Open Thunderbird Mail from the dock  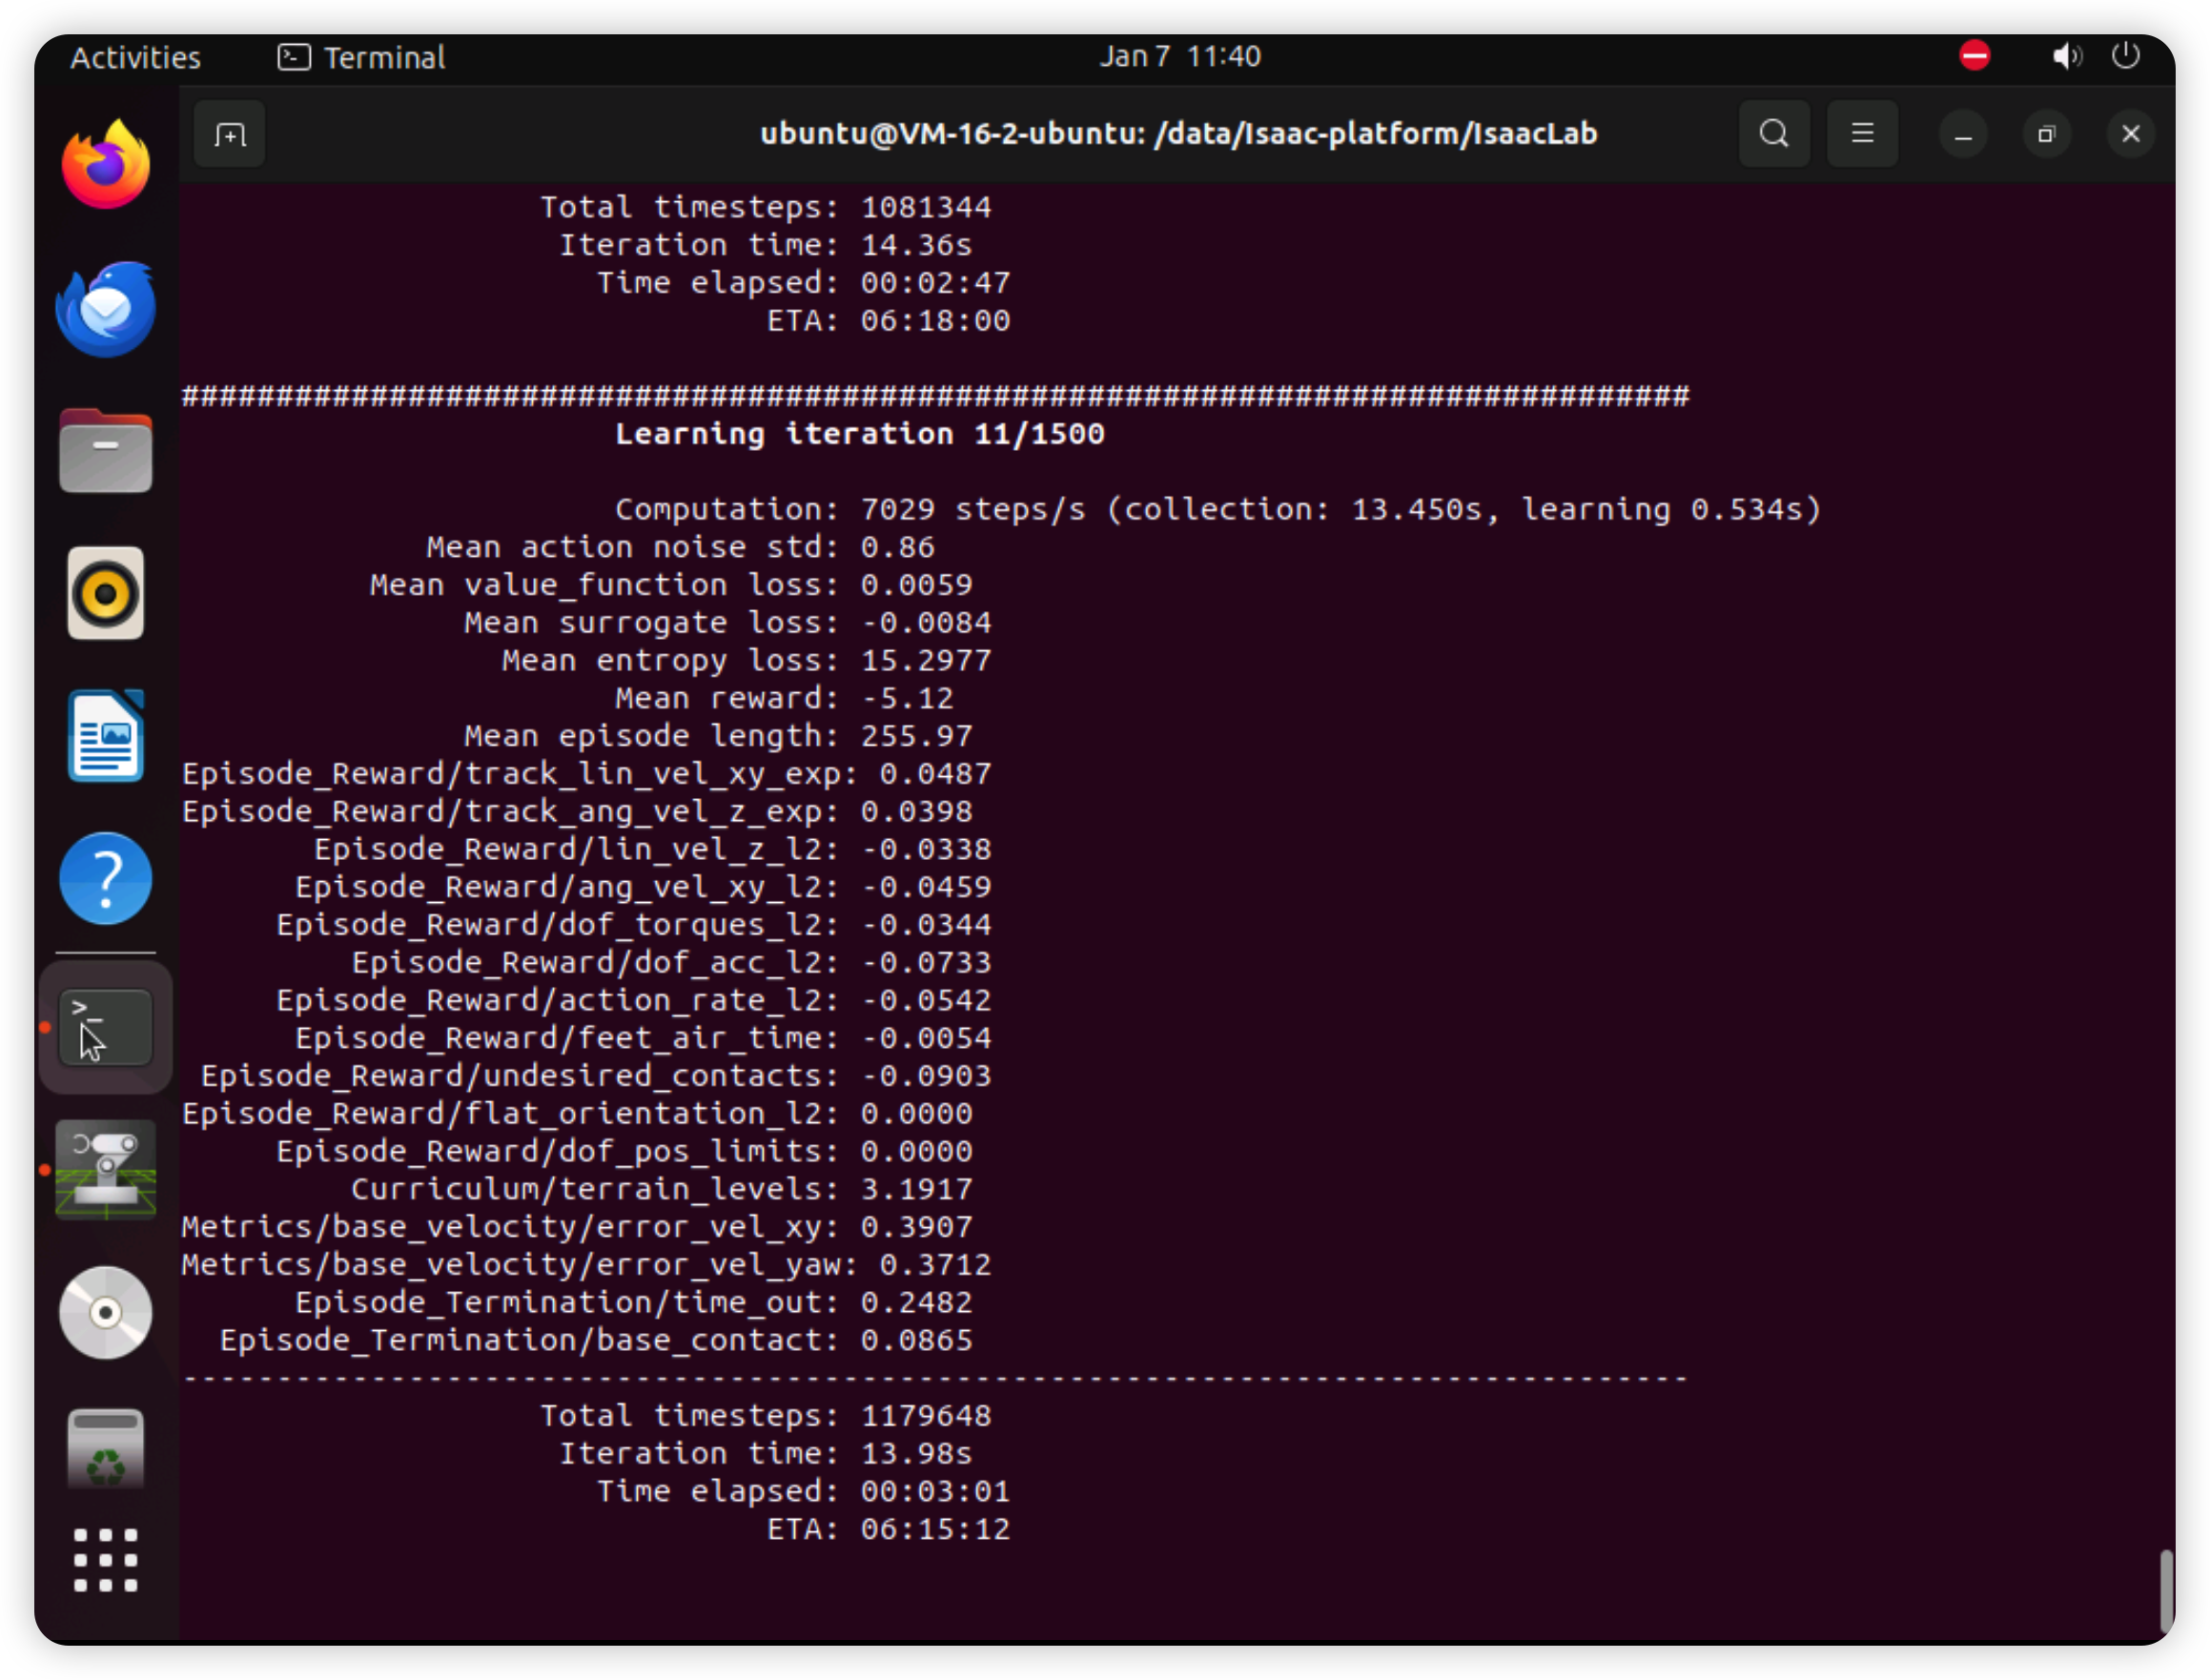[106, 309]
